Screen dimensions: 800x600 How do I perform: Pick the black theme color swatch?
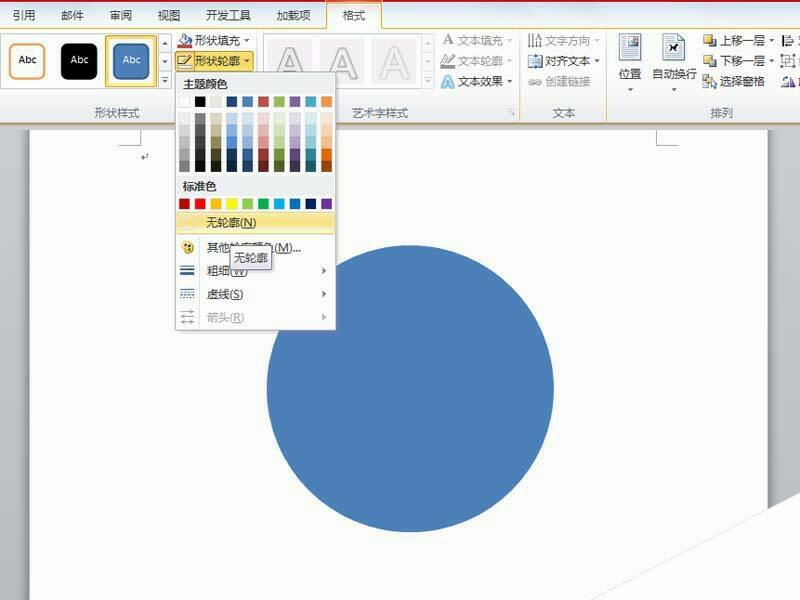(200, 102)
